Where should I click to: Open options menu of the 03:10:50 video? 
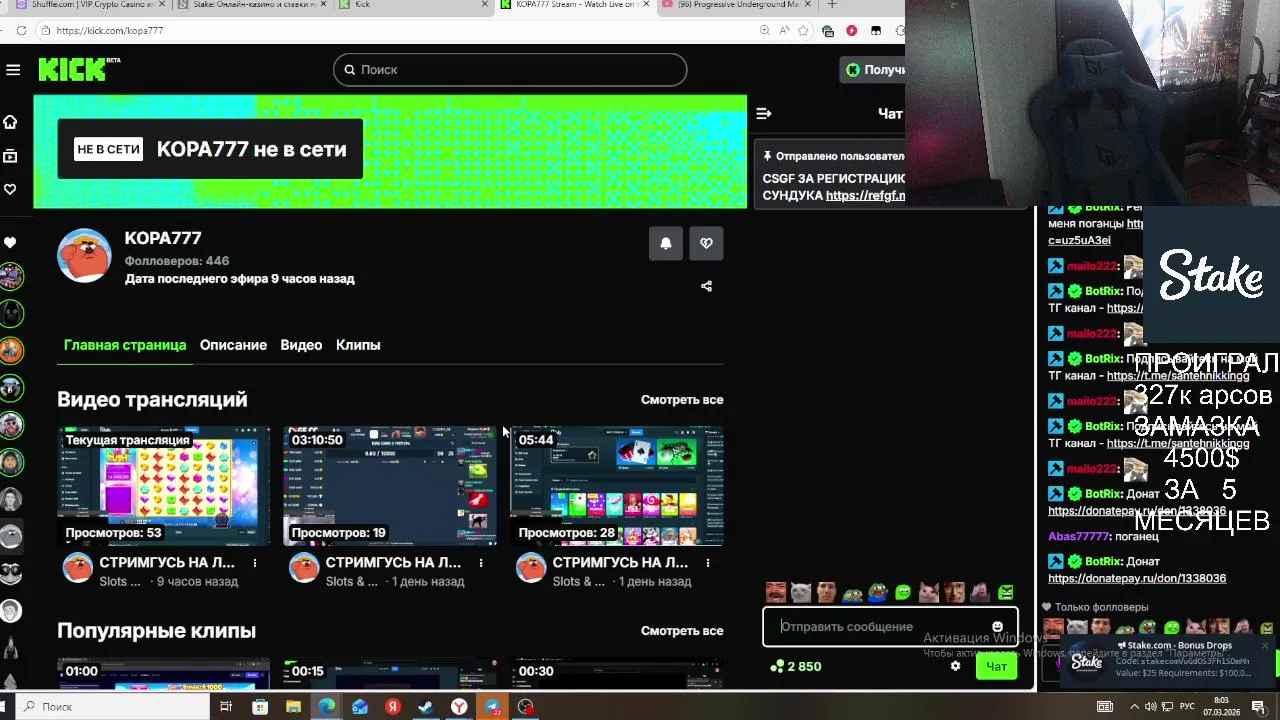[481, 563]
